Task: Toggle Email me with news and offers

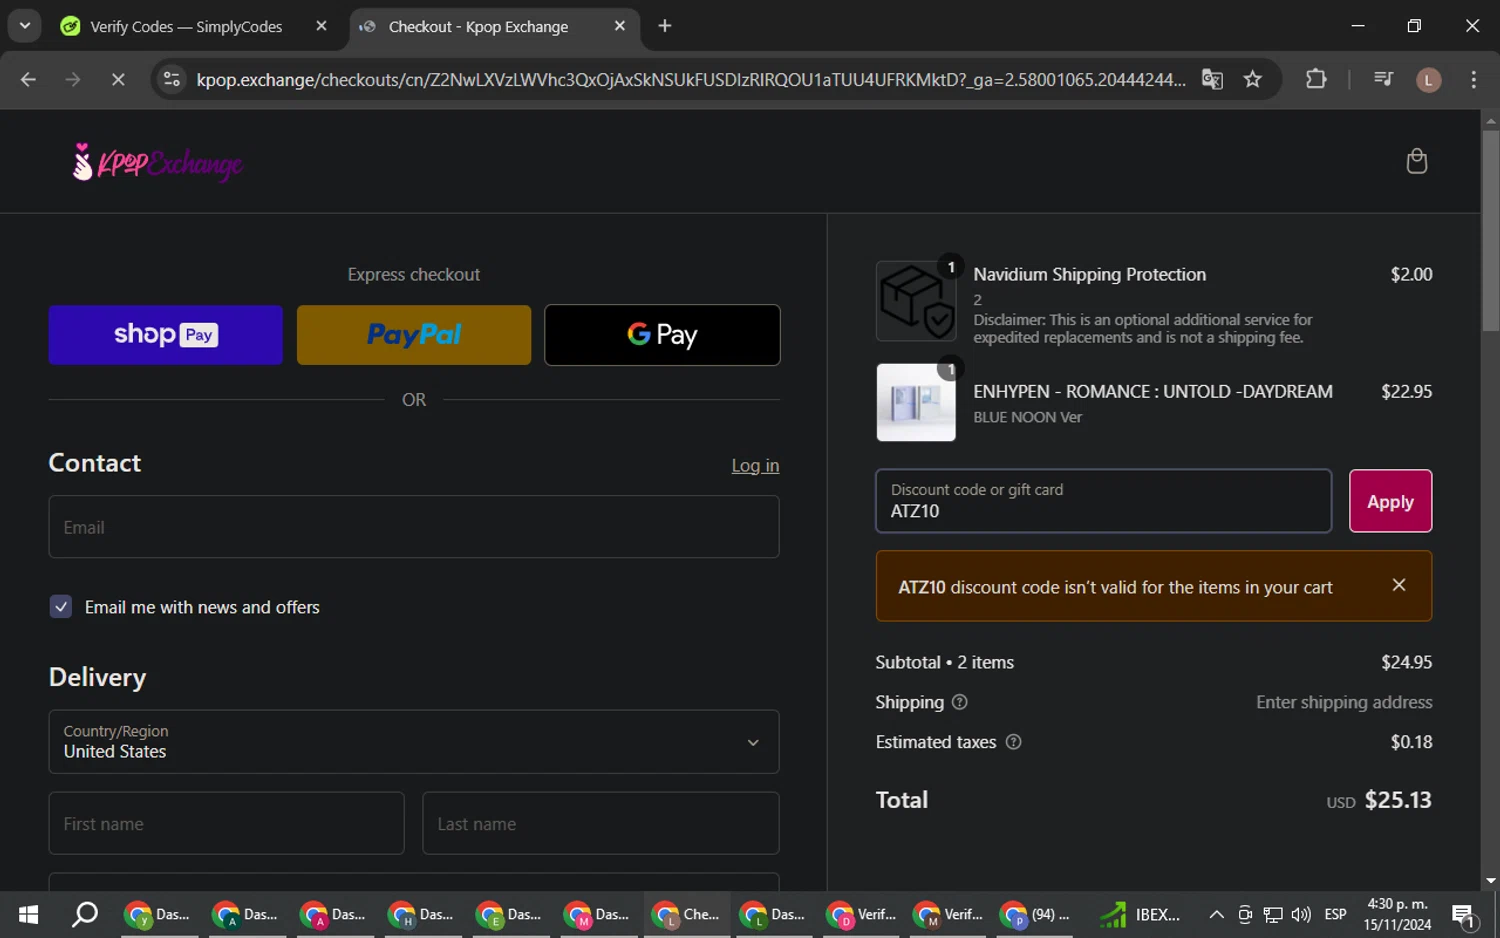Action: tap(61, 607)
